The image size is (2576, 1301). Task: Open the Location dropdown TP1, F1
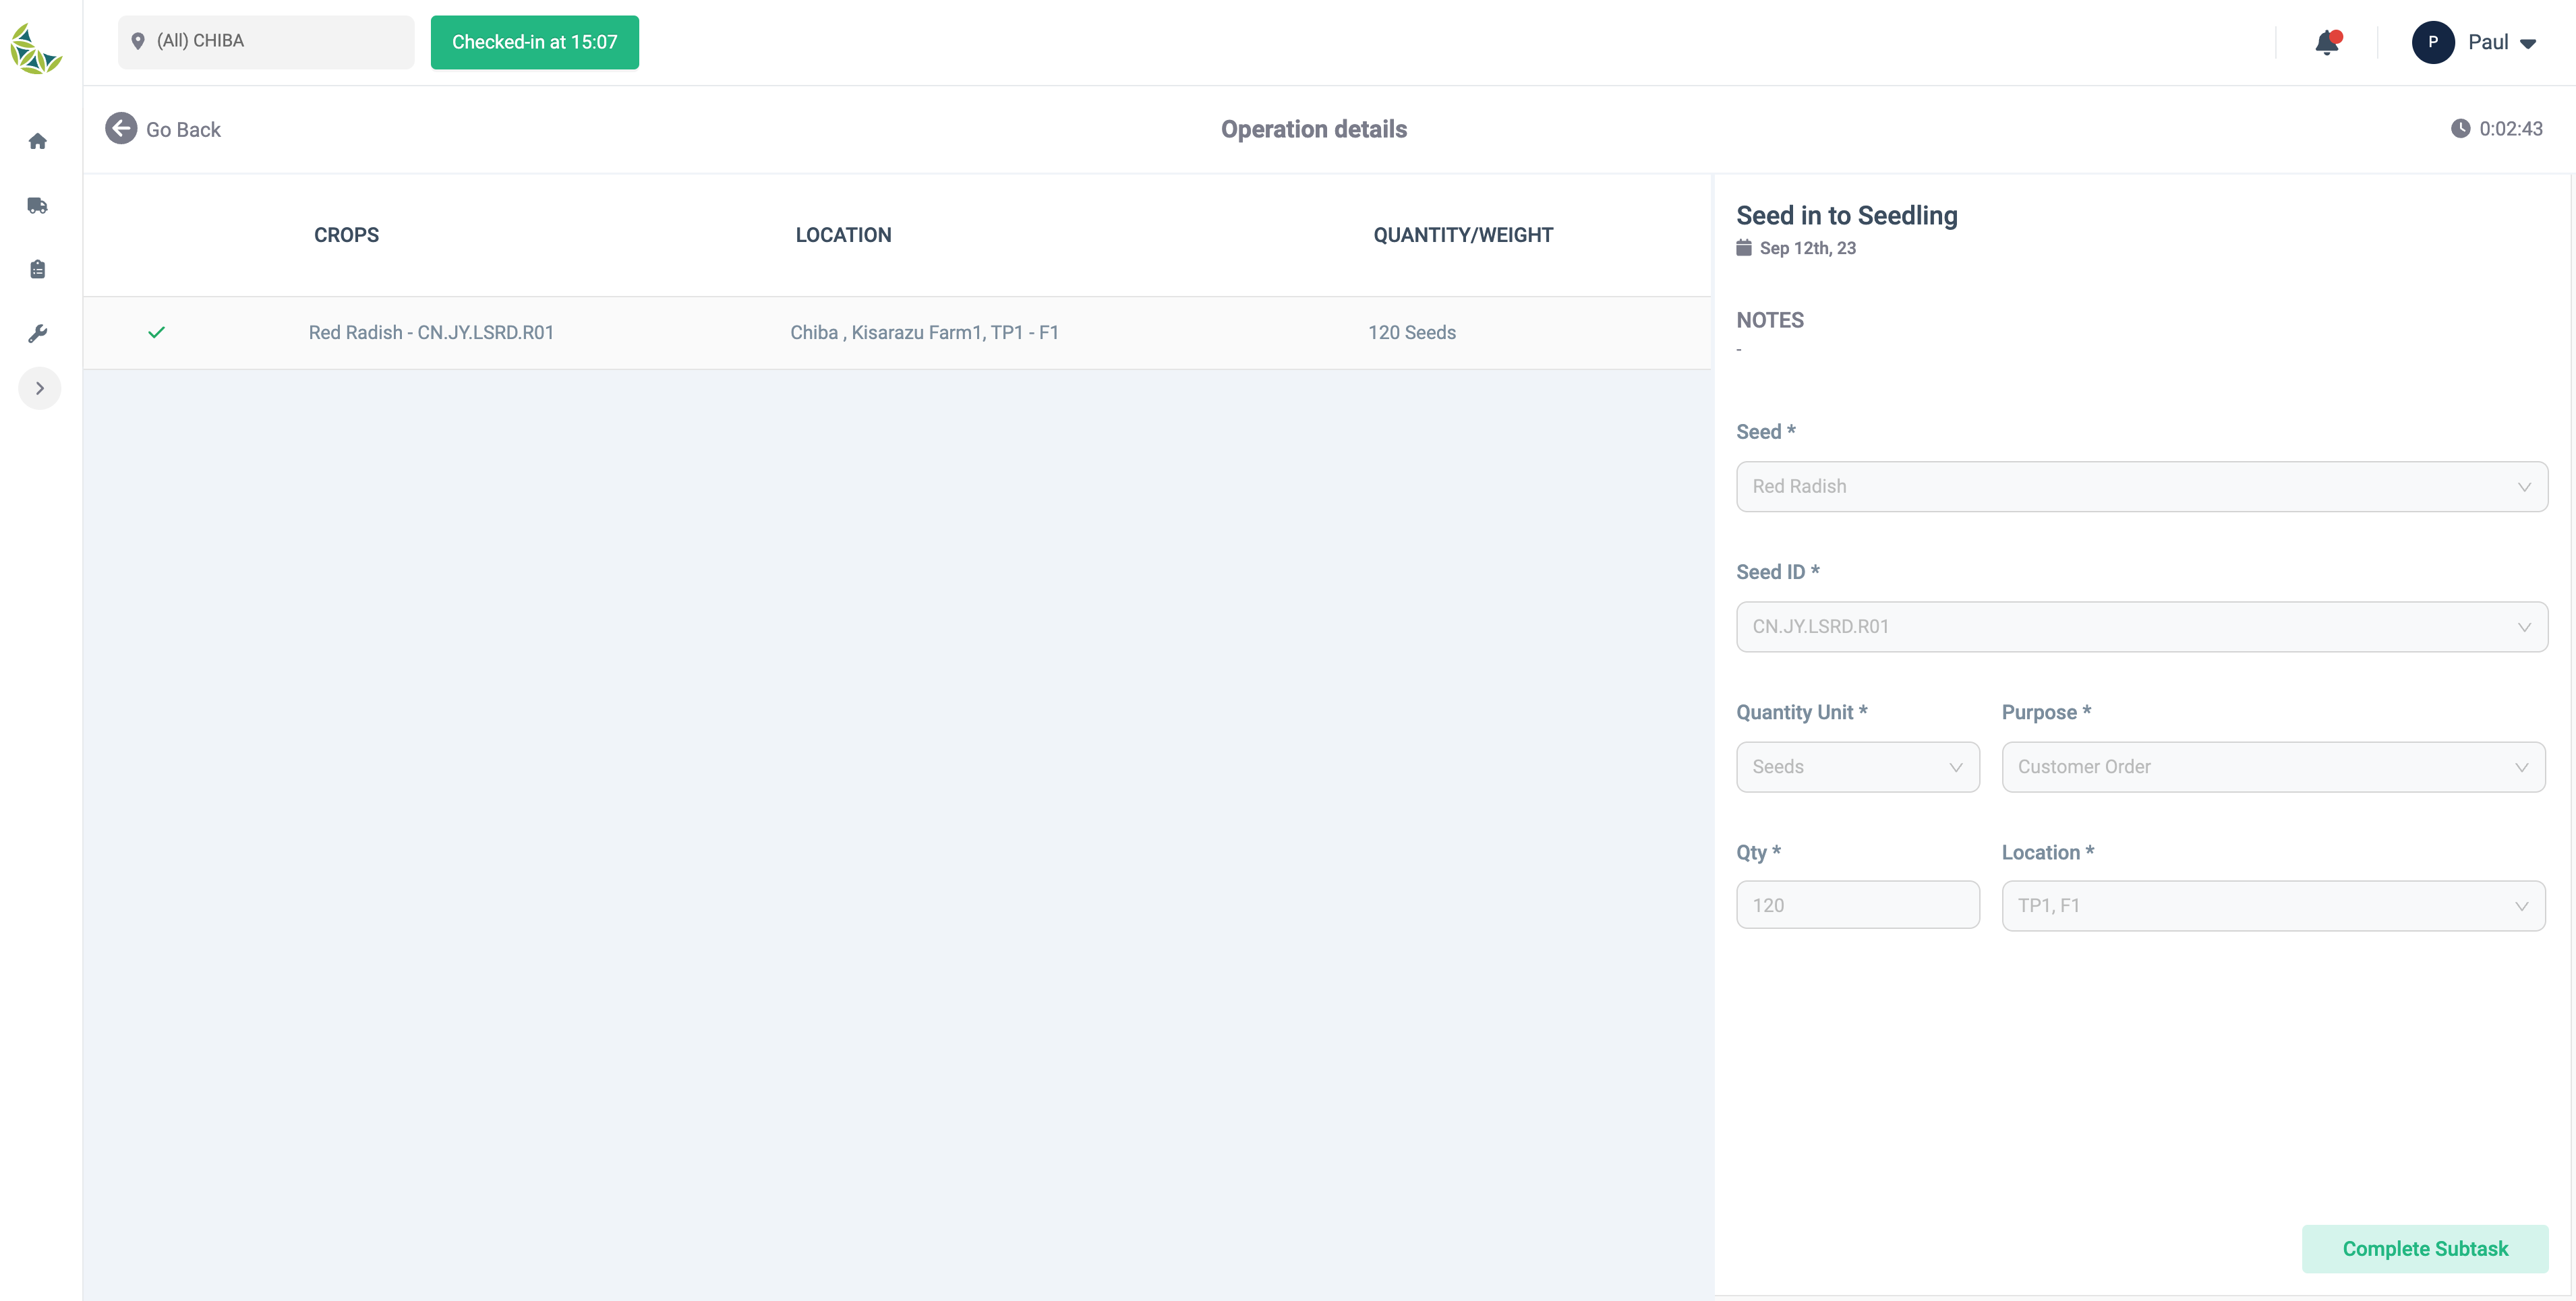[x=2274, y=906]
